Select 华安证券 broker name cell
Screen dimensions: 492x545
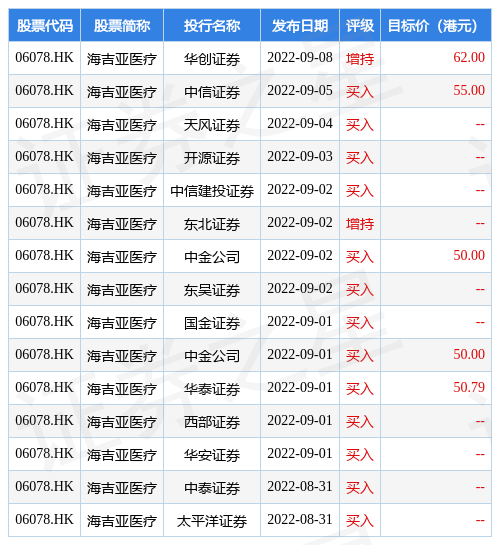212,455
